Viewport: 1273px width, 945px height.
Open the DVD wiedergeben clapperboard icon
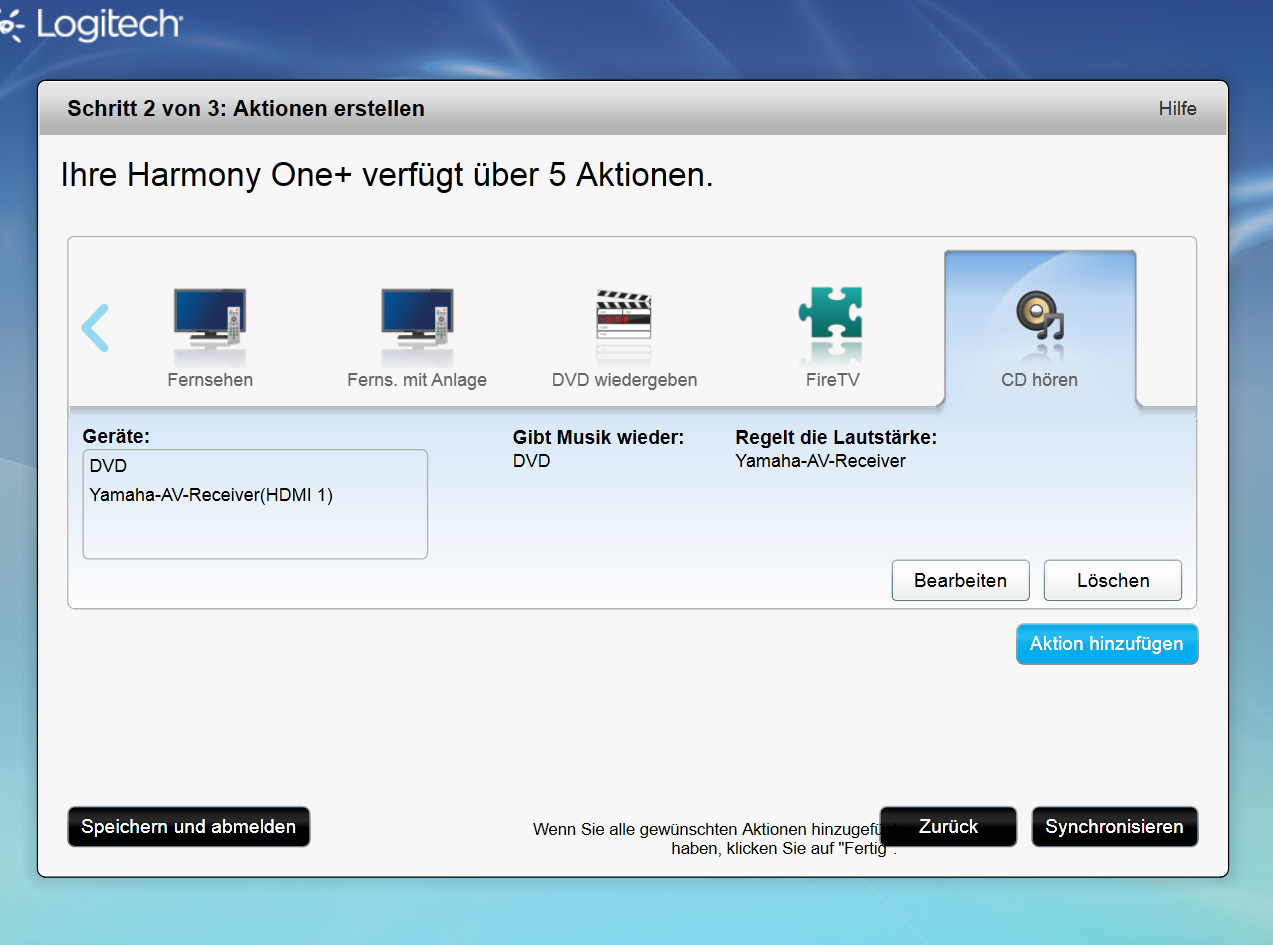point(624,318)
